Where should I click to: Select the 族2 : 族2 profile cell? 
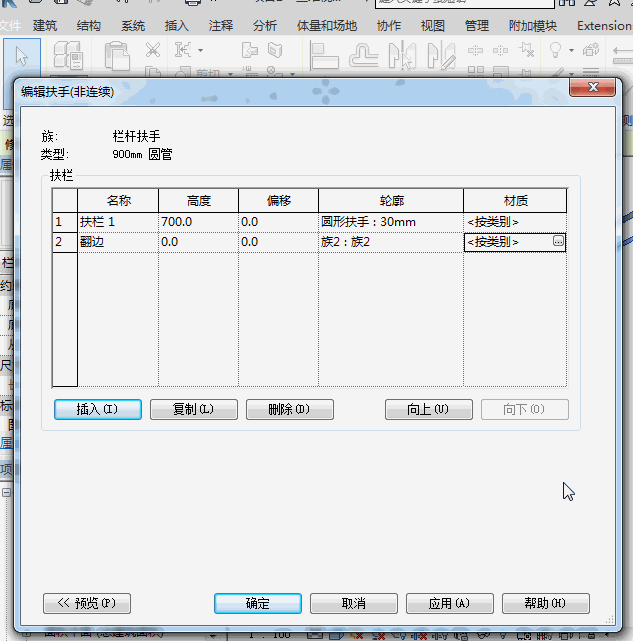click(390, 242)
